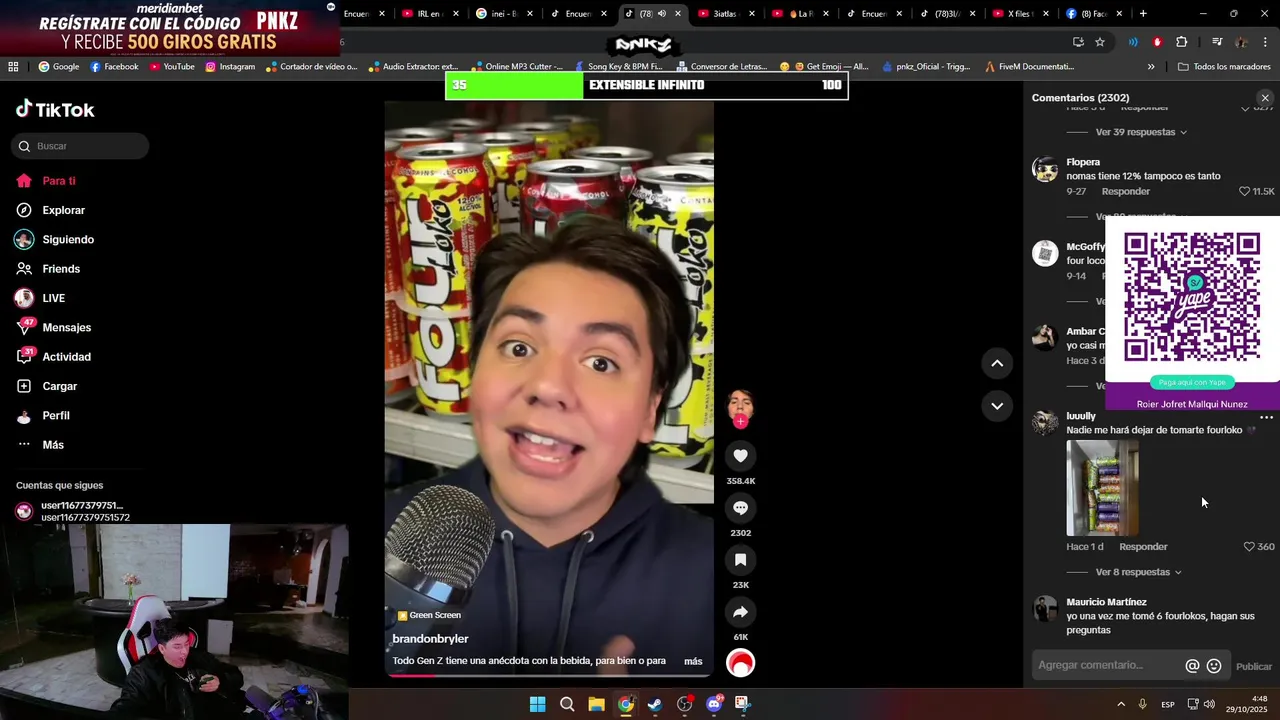The height and width of the screenshot is (720, 1280).
Task: Bookmark this page with the star icon
Action: (1100, 42)
